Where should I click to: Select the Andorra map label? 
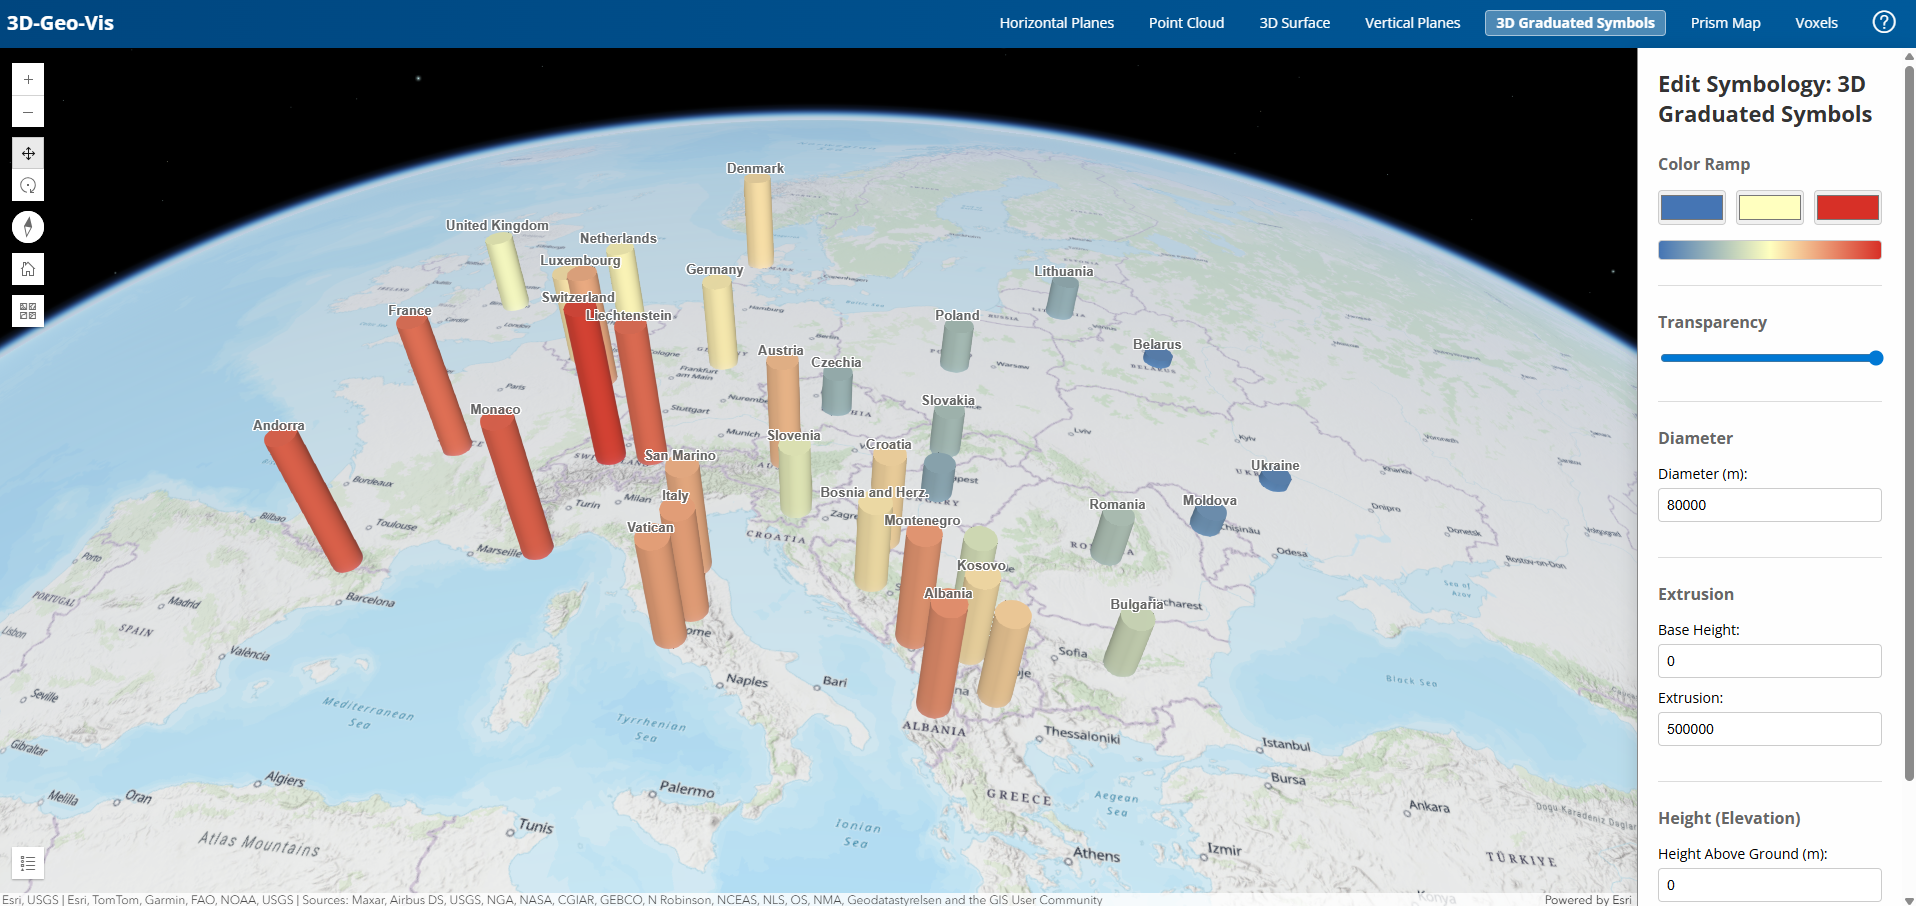point(278,425)
